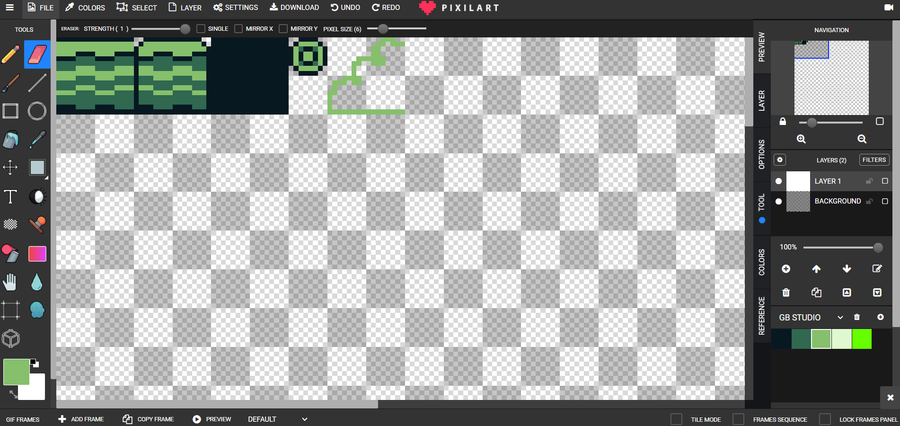This screenshot has height=426, width=900.
Task: Open the Colors menu
Action: (84, 7)
